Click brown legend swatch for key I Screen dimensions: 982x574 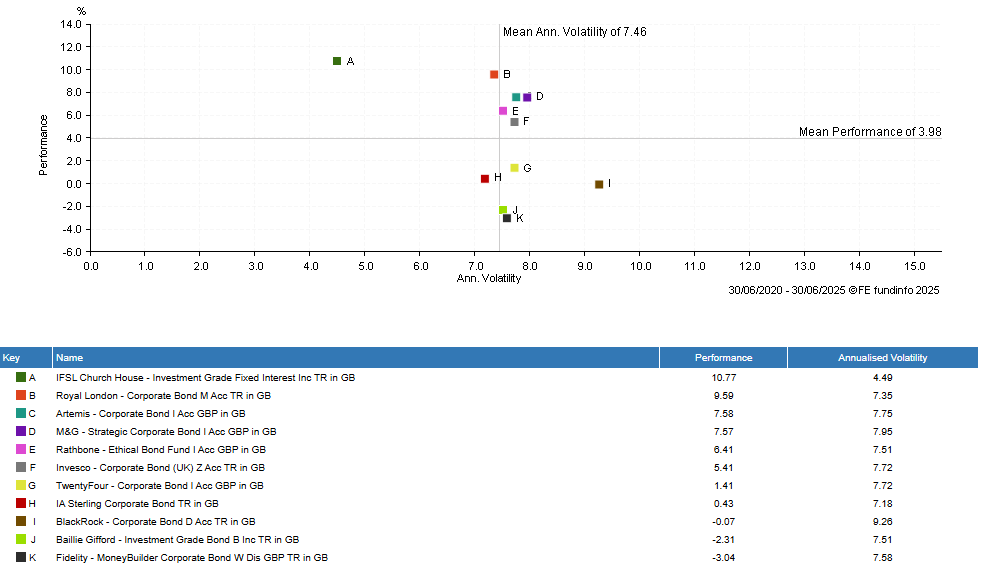tap(21, 521)
